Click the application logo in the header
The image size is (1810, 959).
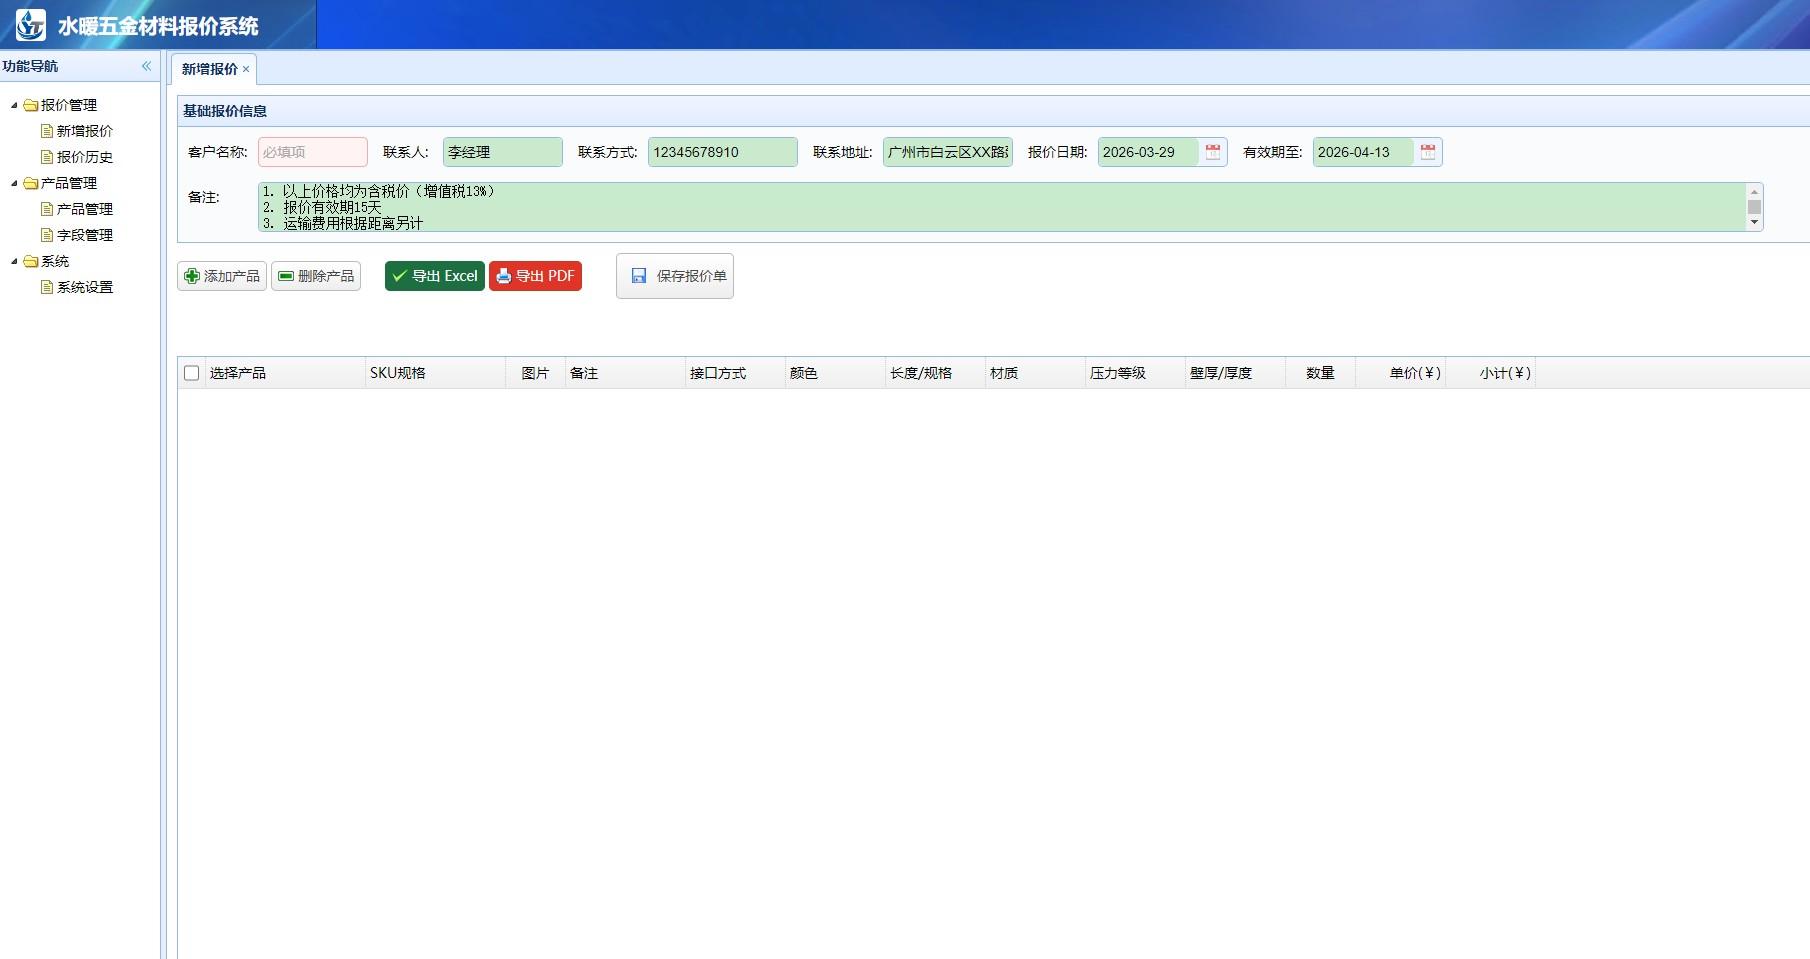[x=31, y=25]
